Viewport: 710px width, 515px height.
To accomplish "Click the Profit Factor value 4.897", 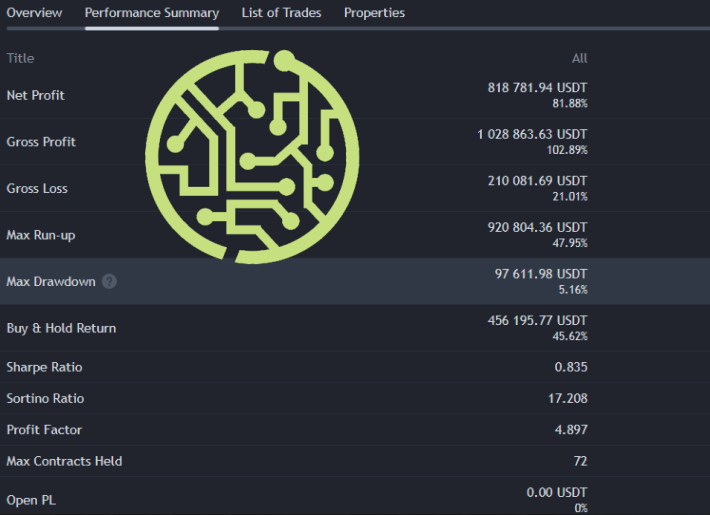I will pos(571,429).
